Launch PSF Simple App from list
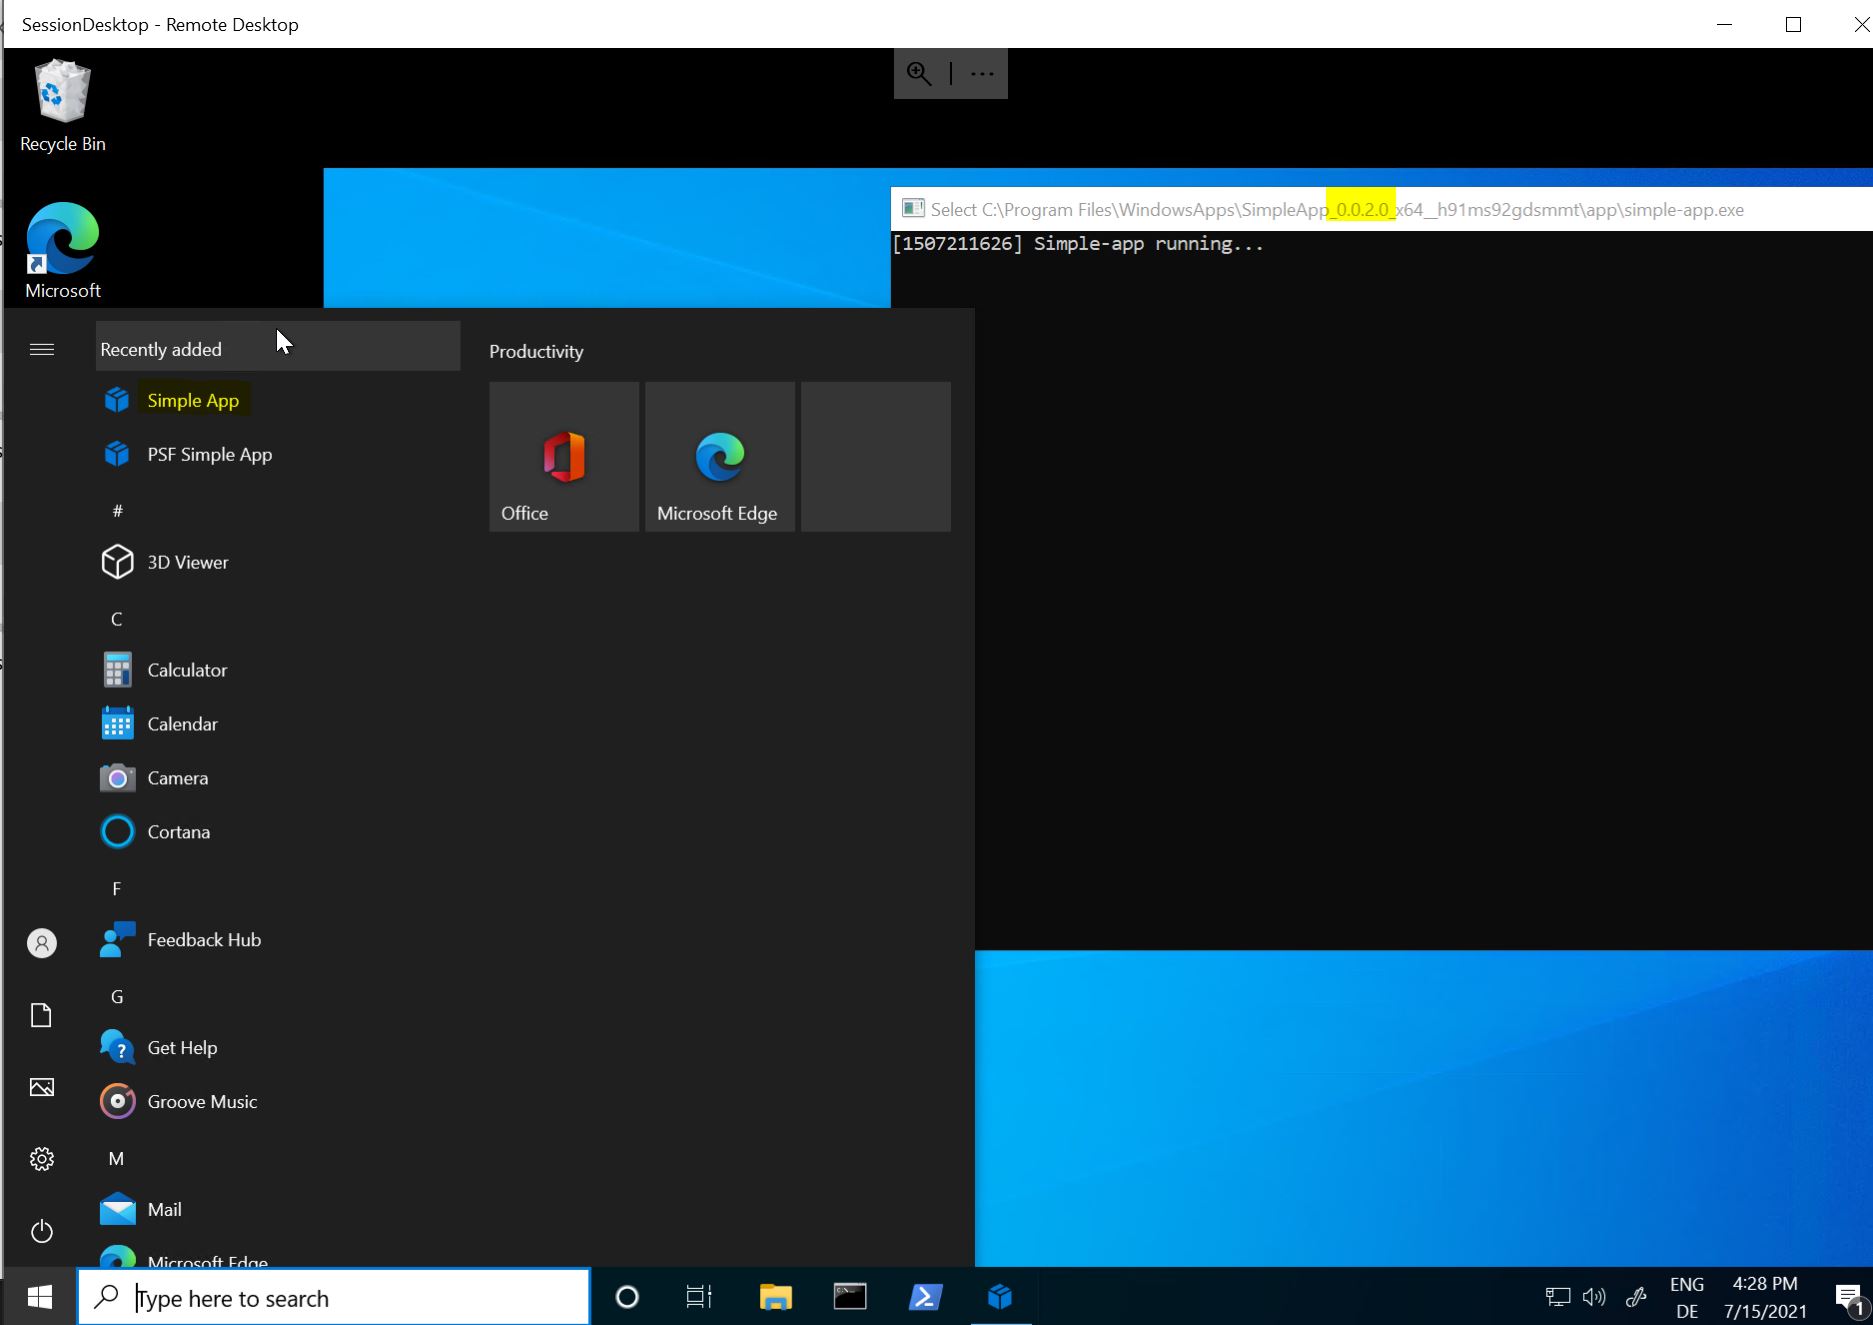This screenshot has width=1873, height=1325. [277, 454]
